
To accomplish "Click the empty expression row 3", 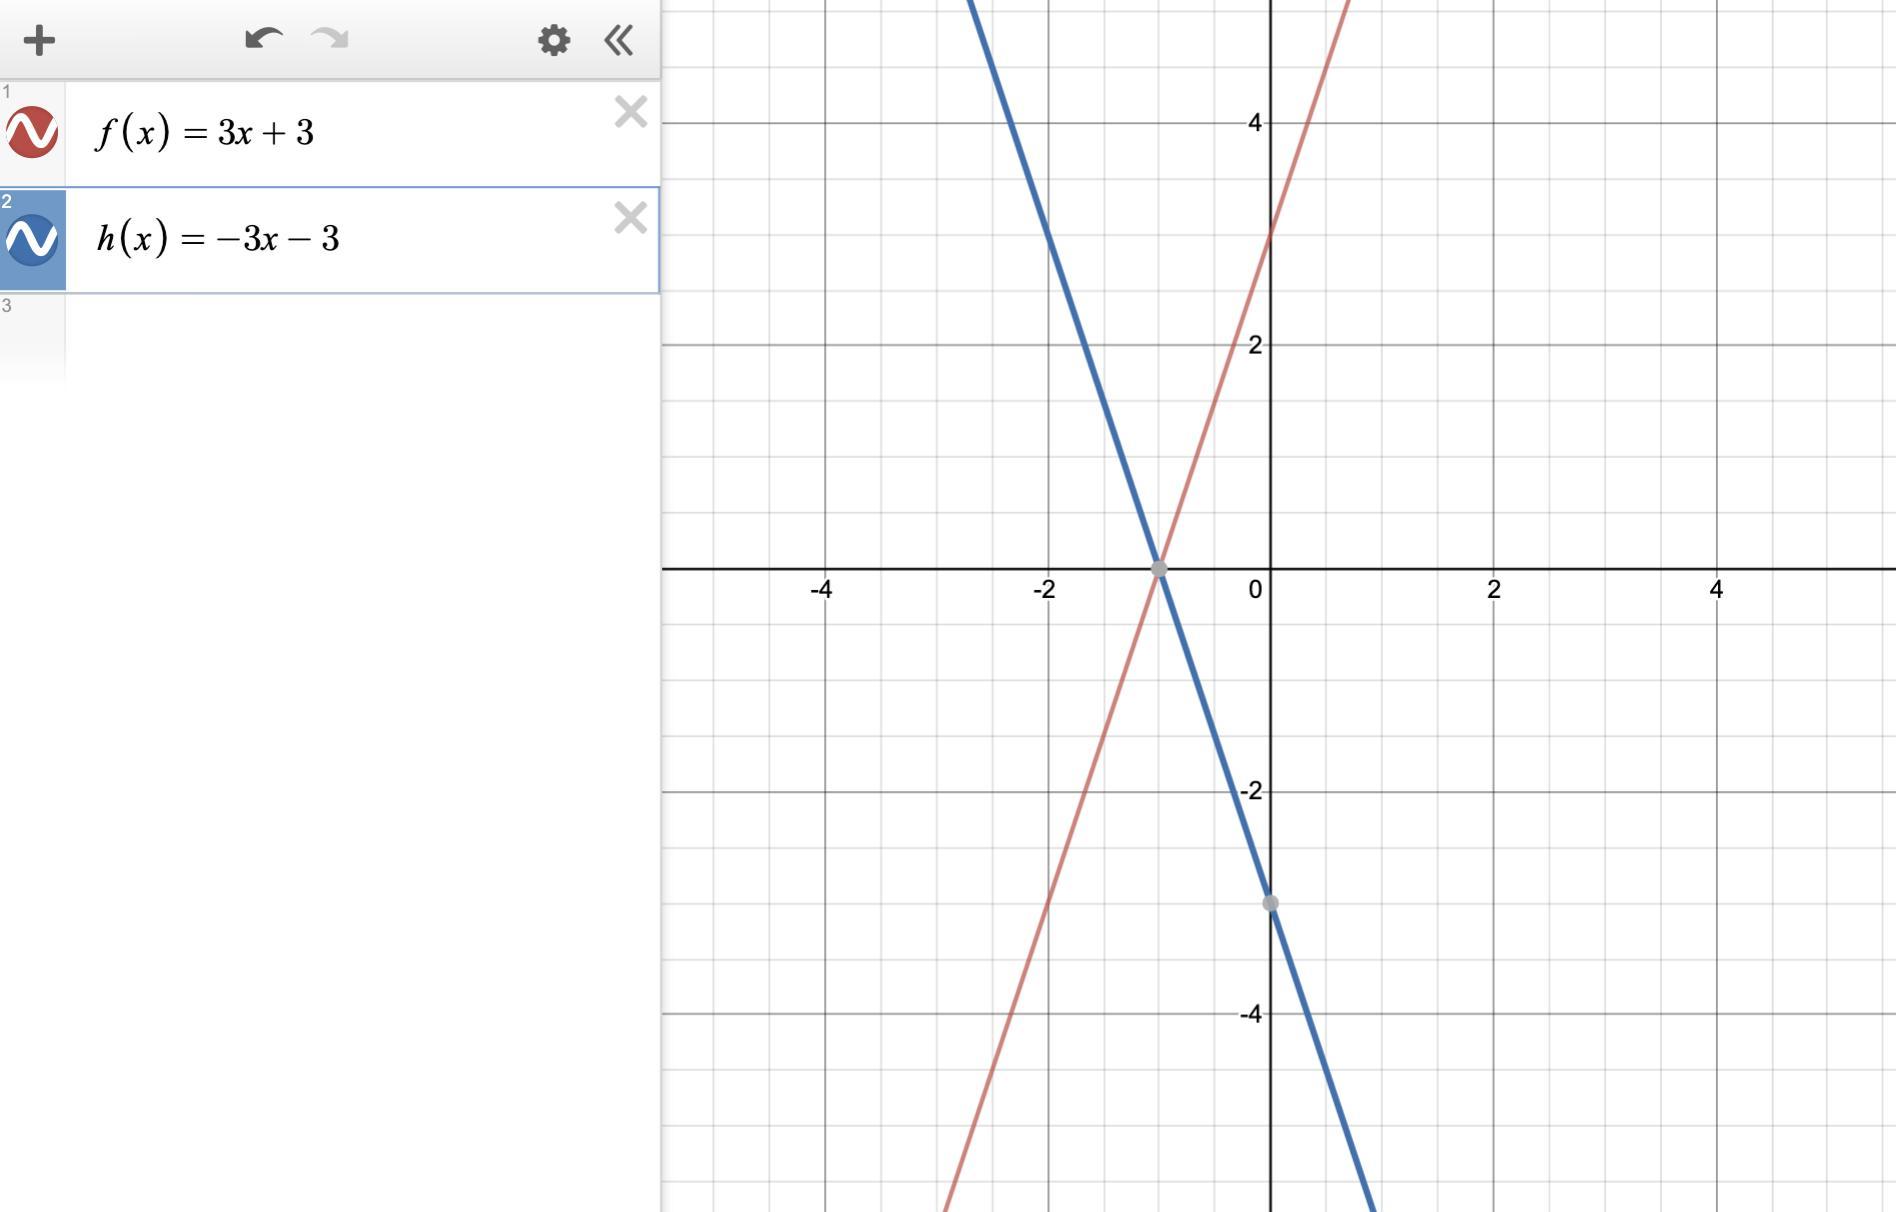I will [330, 340].
